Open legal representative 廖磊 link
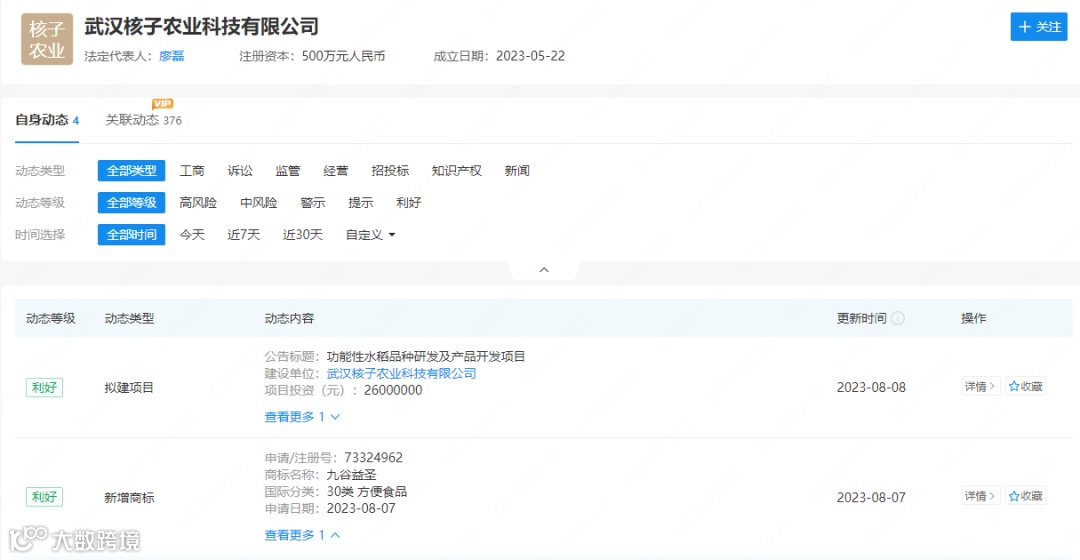Image resolution: width=1080 pixels, height=560 pixels. click(x=172, y=56)
